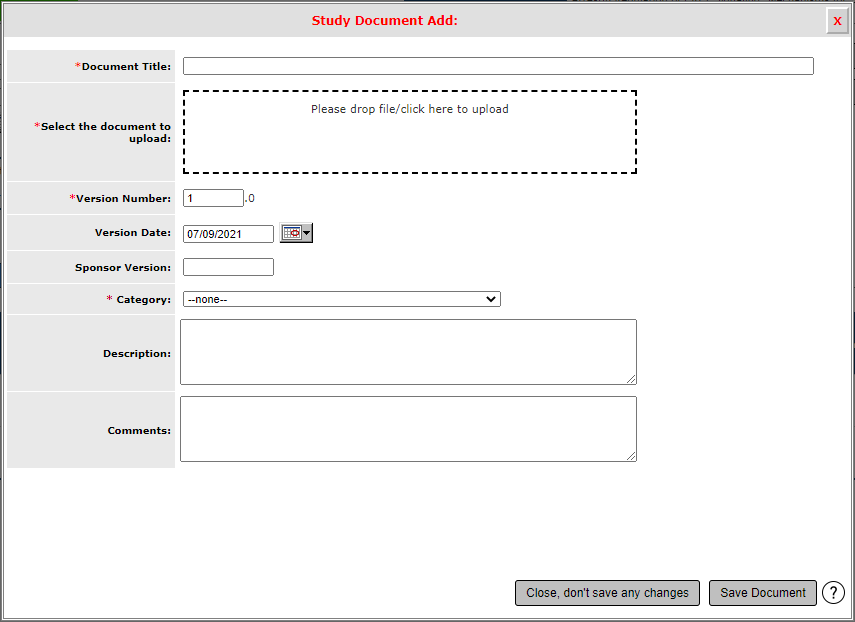855x622 pixels.
Task: Click the Version Date label
Action: pyautogui.click(x=133, y=233)
